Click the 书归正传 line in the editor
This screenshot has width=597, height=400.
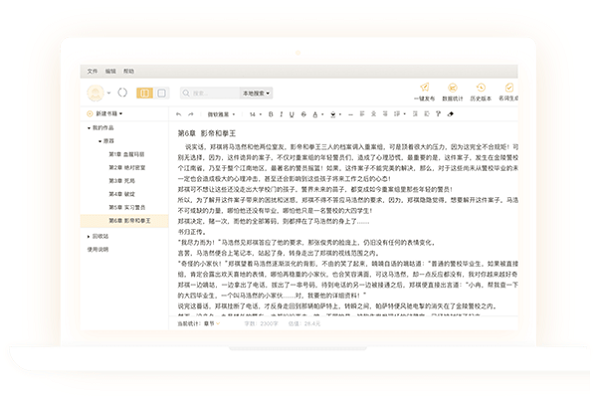click(192, 232)
